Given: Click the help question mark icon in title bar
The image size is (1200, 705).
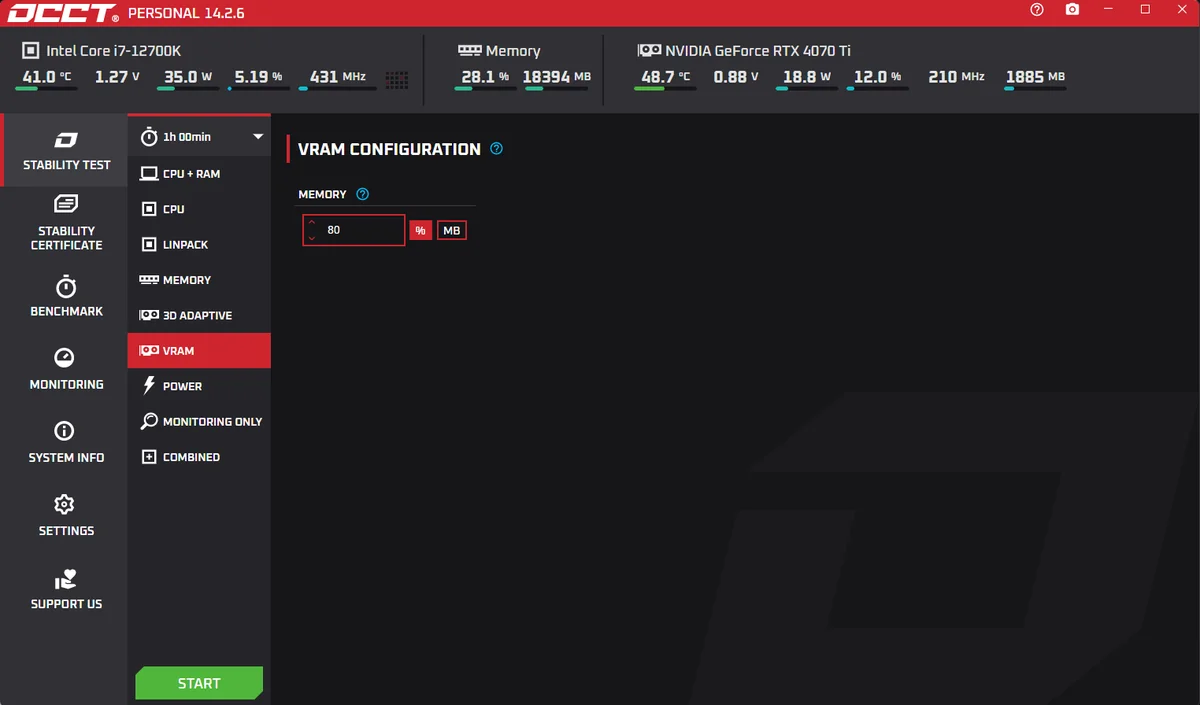Looking at the screenshot, I should [x=1037, y=10].
